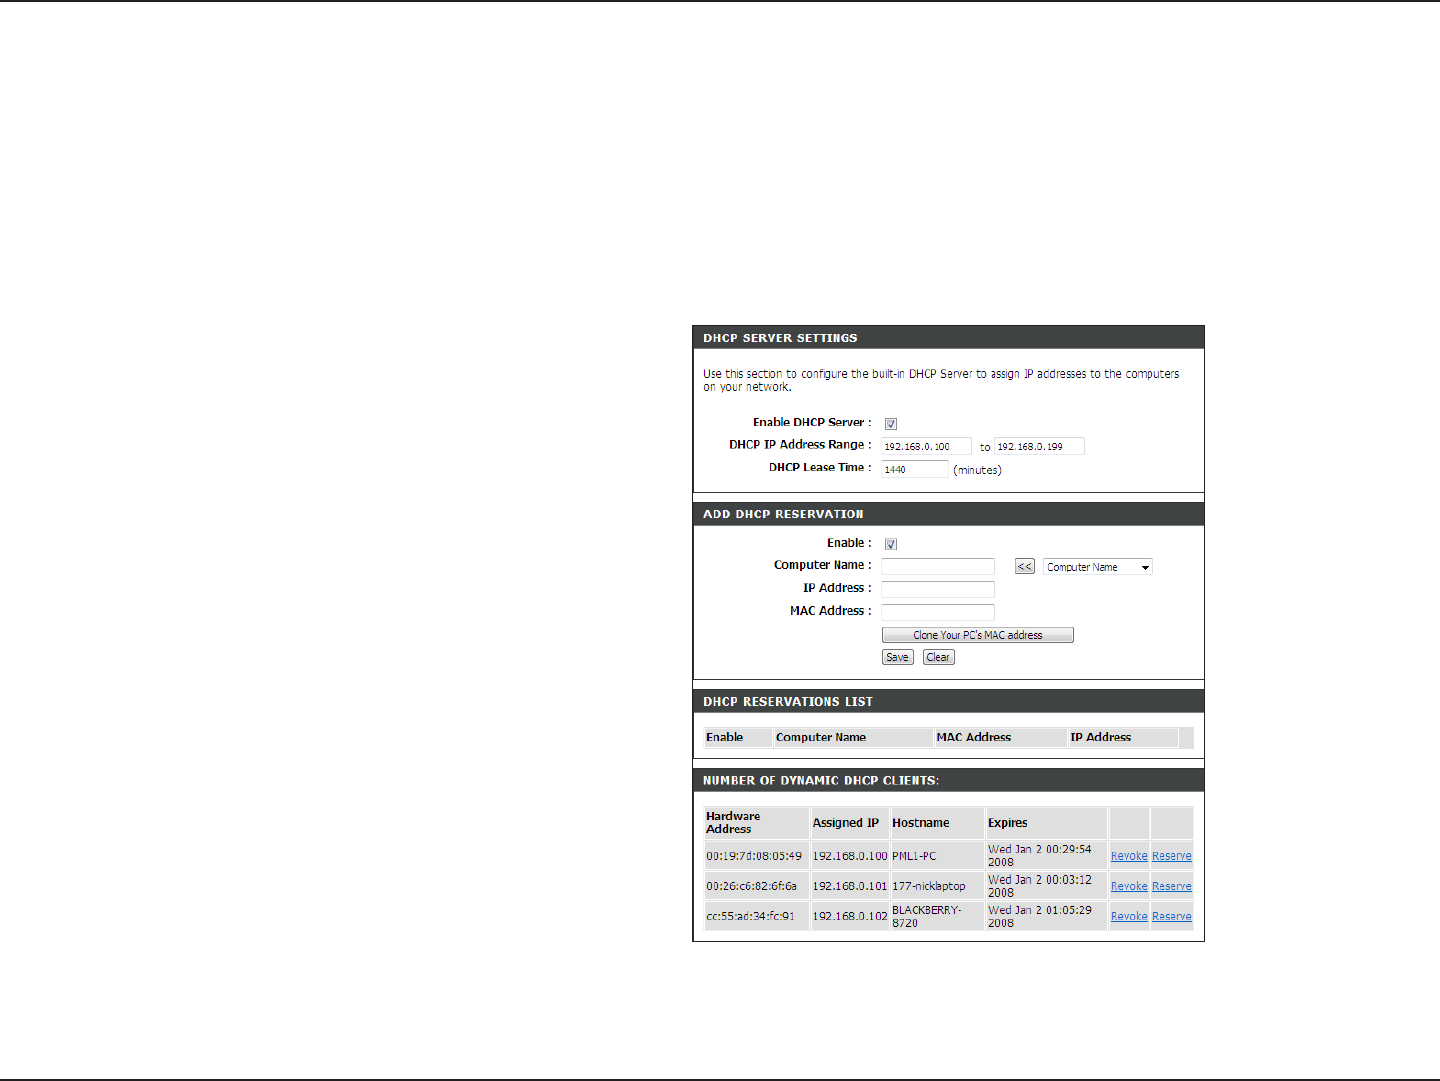Focus the MAC Address input field
This screenshot has width=1440, height=1081.
click(938, 612)
